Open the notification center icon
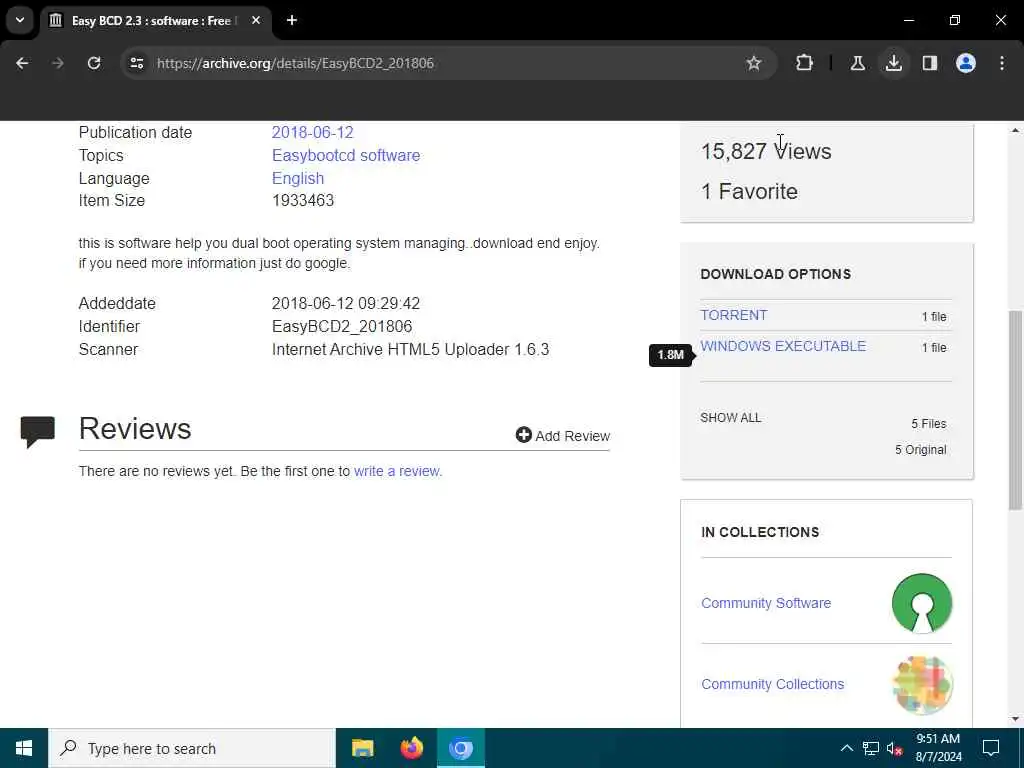 tap(991, 748)
